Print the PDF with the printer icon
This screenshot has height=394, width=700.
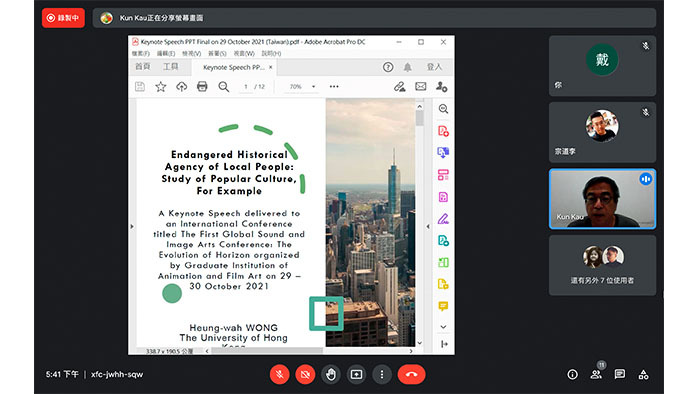click(x=202, y=87)
